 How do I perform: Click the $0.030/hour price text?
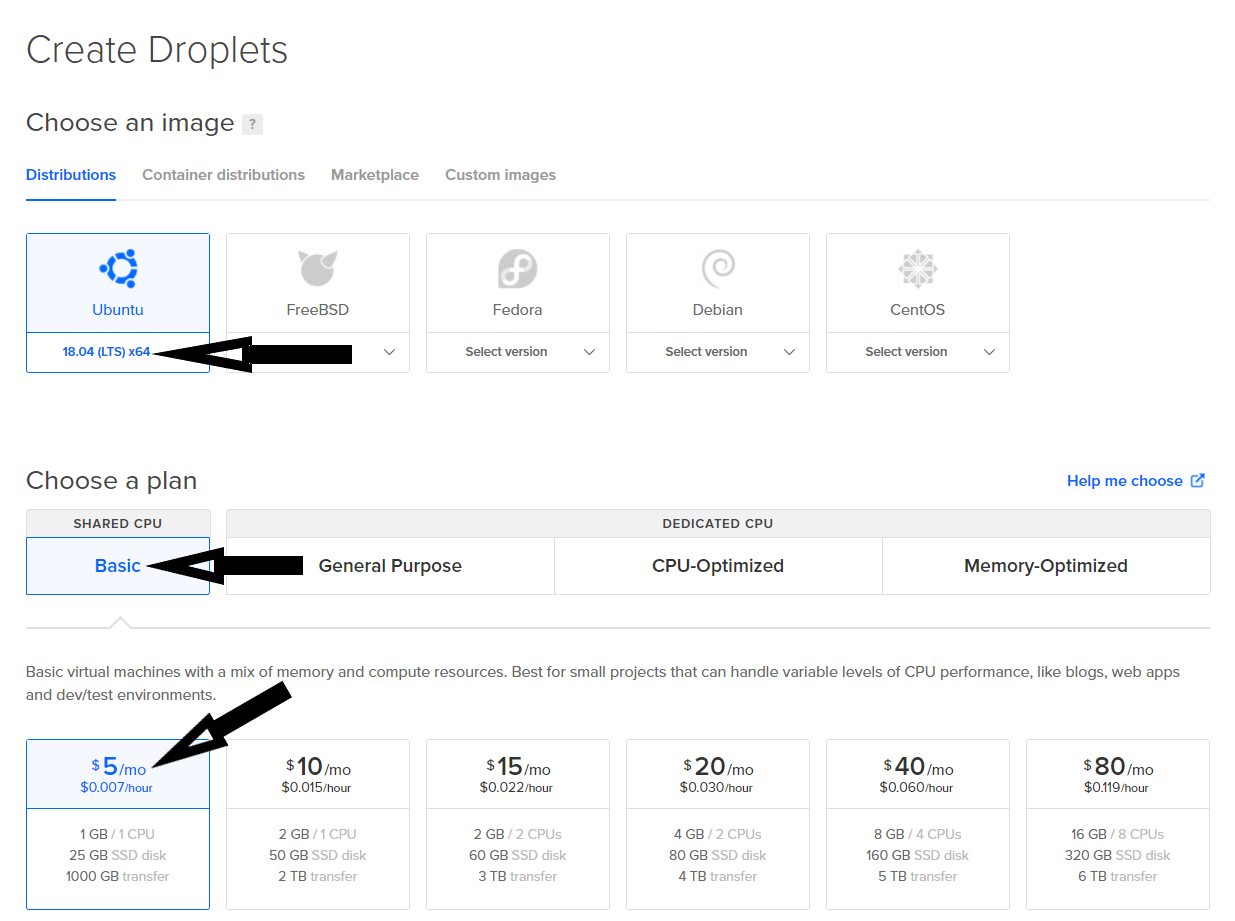point(717,788)
